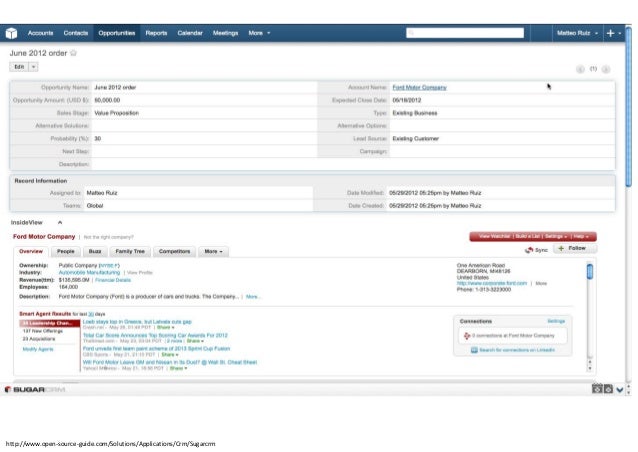Image resolution: width=638 pixels, height=452 pixels.
Task: Click the LinkedIn icon beside Search for connections
Action: tap(474, 350)
